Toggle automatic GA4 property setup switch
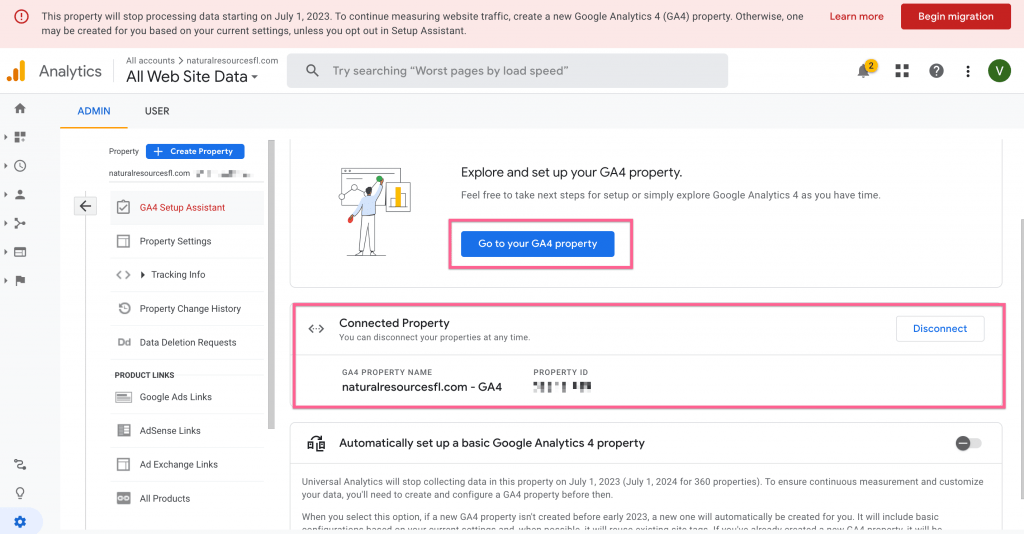Viewport: 1024px width, 534px height. [968, 443]
